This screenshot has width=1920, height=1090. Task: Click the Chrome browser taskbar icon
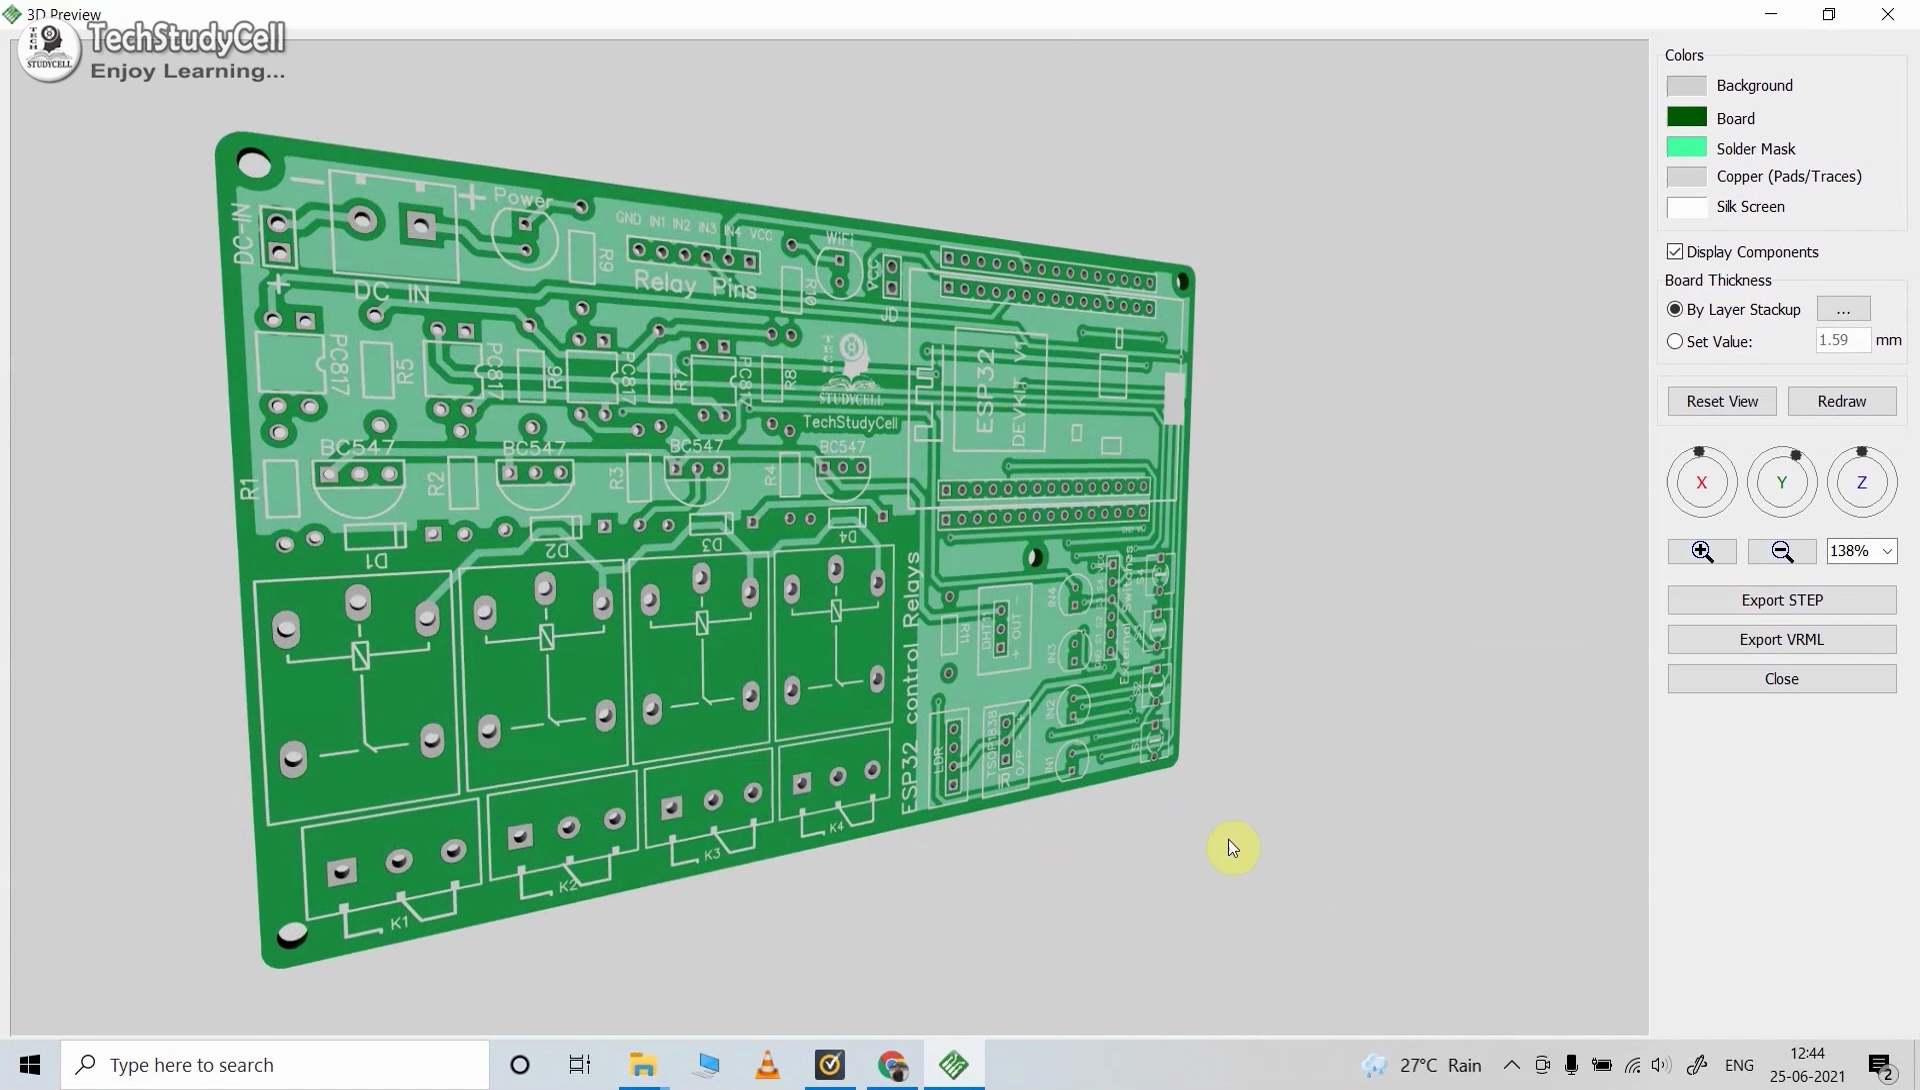click(891, 1064)
